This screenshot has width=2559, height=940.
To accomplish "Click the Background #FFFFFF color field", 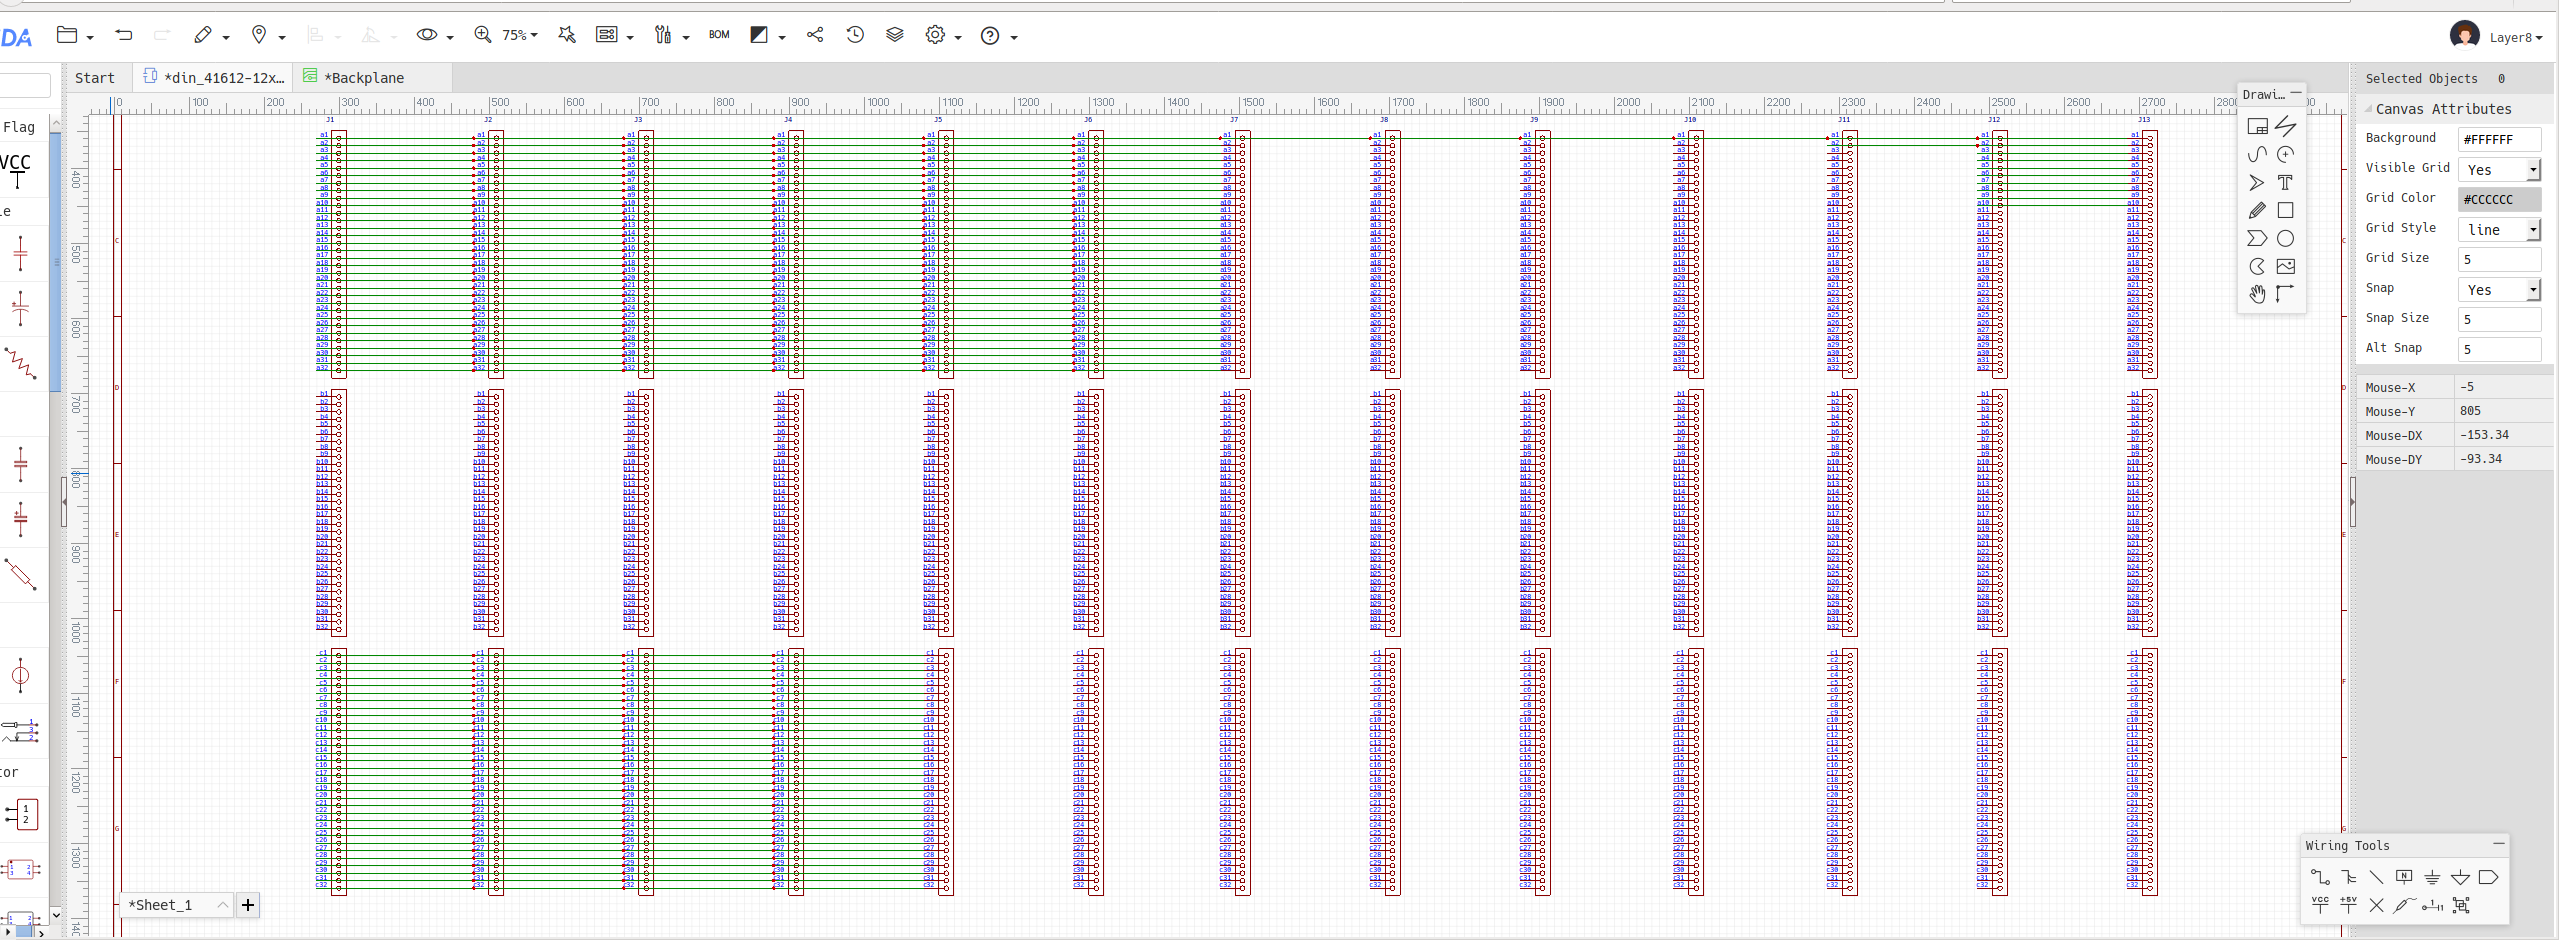I will (x=2499, y=139).
